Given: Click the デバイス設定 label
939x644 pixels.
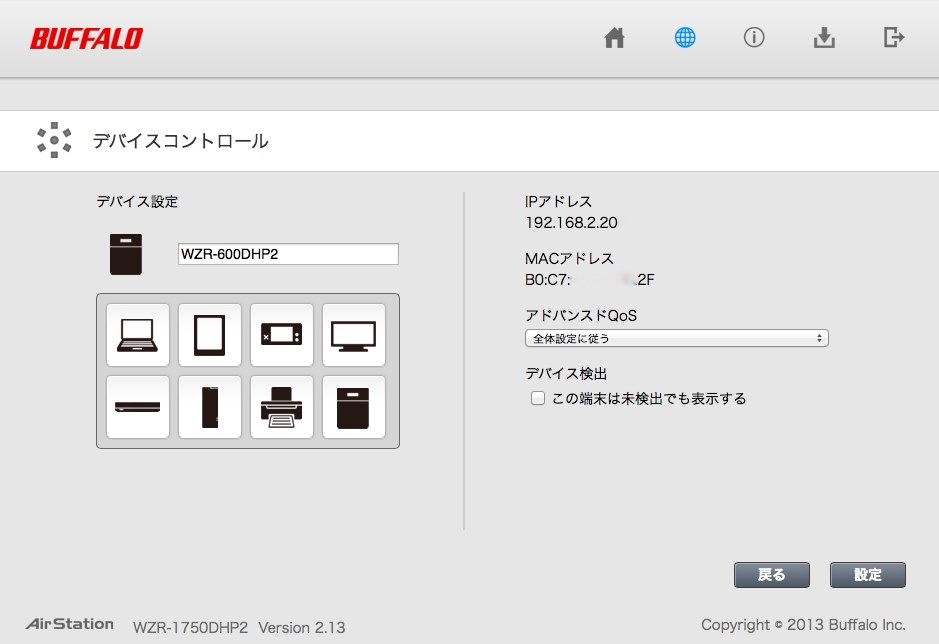Looking at the screenshot, I should [x=137, y=202].
